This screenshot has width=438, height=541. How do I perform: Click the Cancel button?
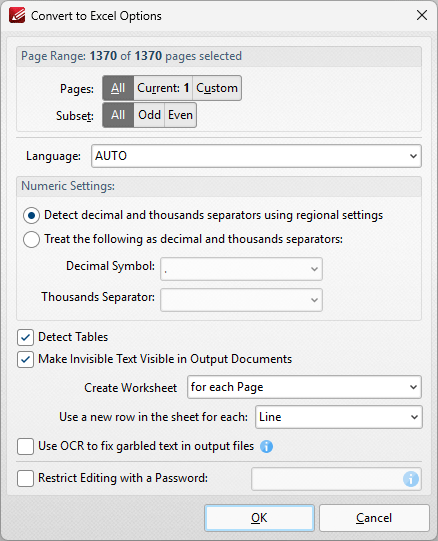tap(374, 518)
